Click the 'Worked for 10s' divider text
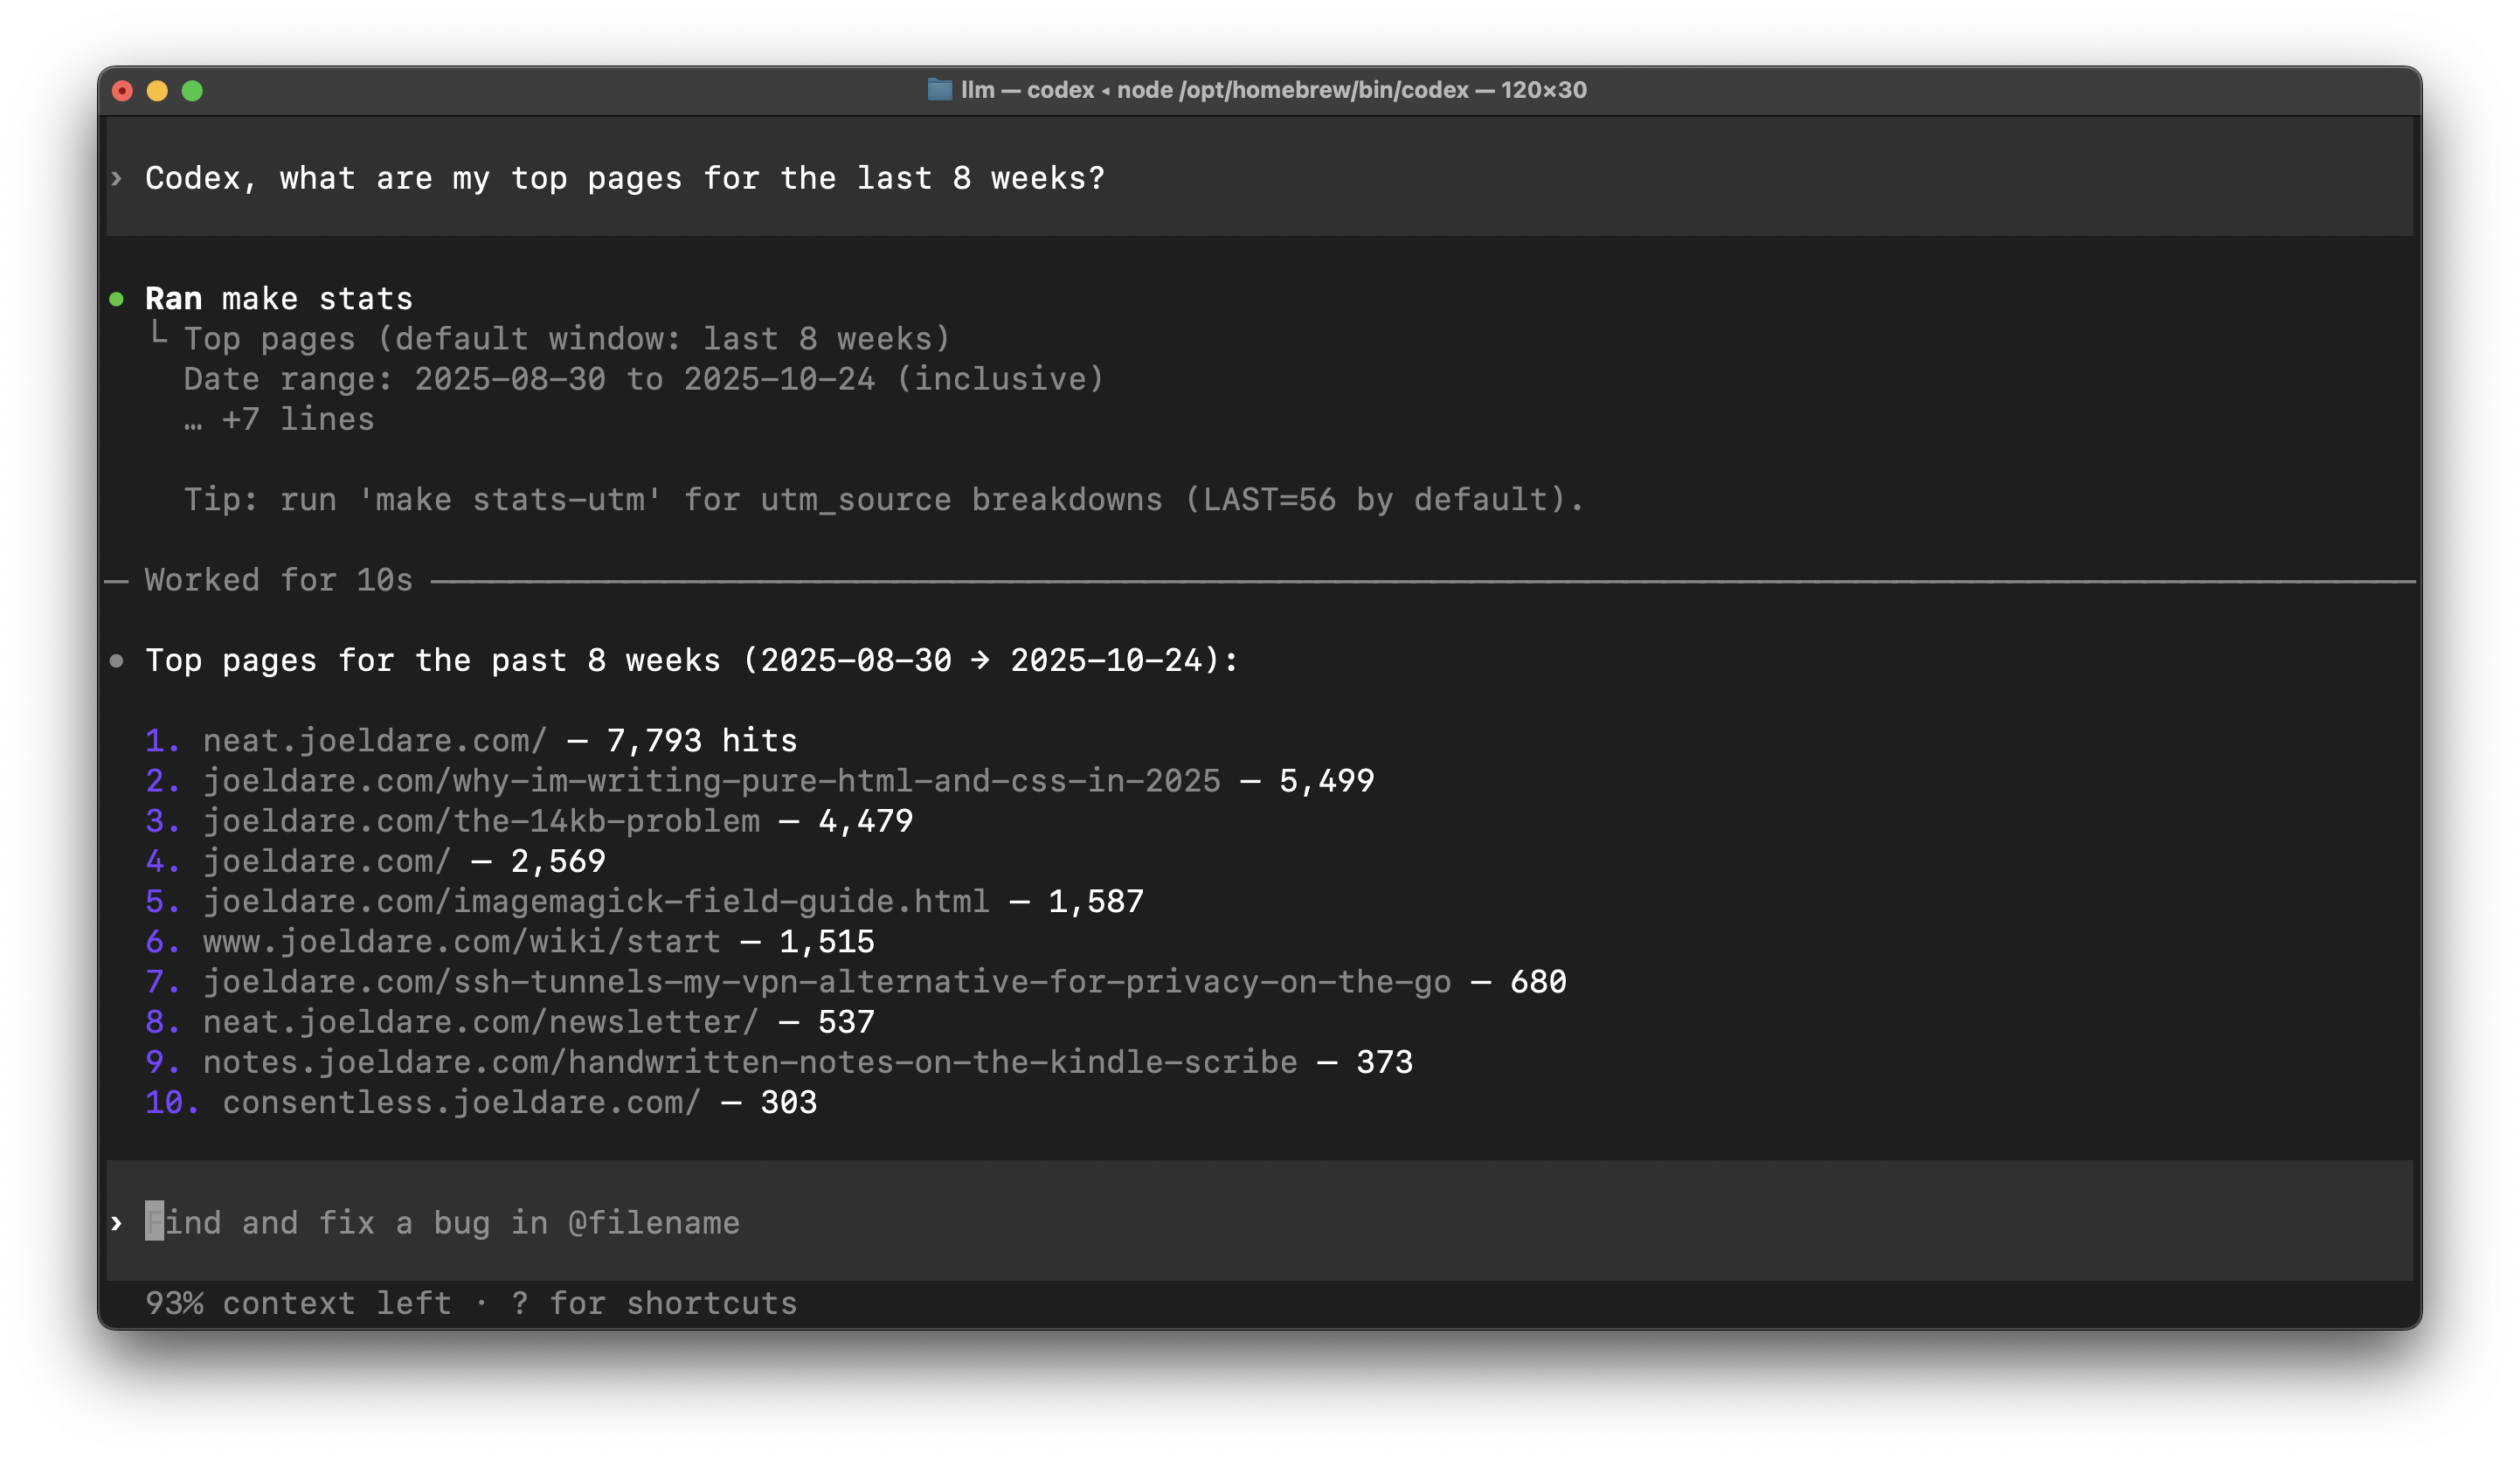2520x1459 pixels. point(278,581)
